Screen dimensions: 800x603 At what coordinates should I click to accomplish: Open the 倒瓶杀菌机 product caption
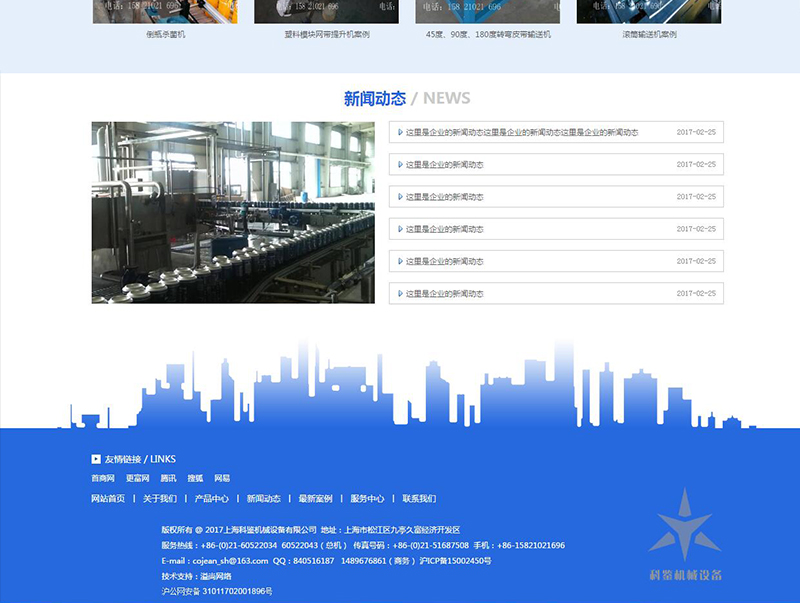click(x=165, y=34)
